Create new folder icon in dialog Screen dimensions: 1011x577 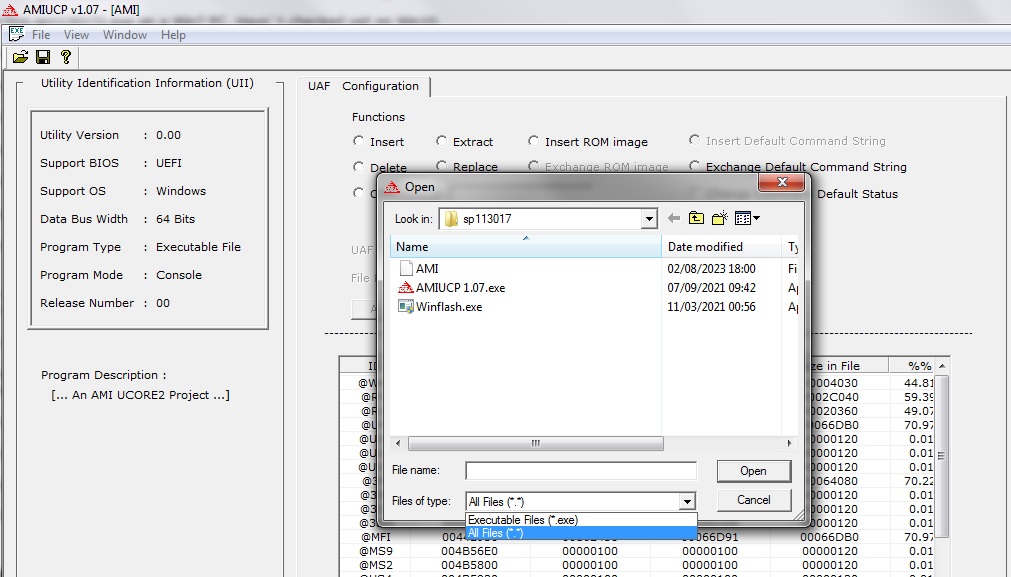(719, 218)
